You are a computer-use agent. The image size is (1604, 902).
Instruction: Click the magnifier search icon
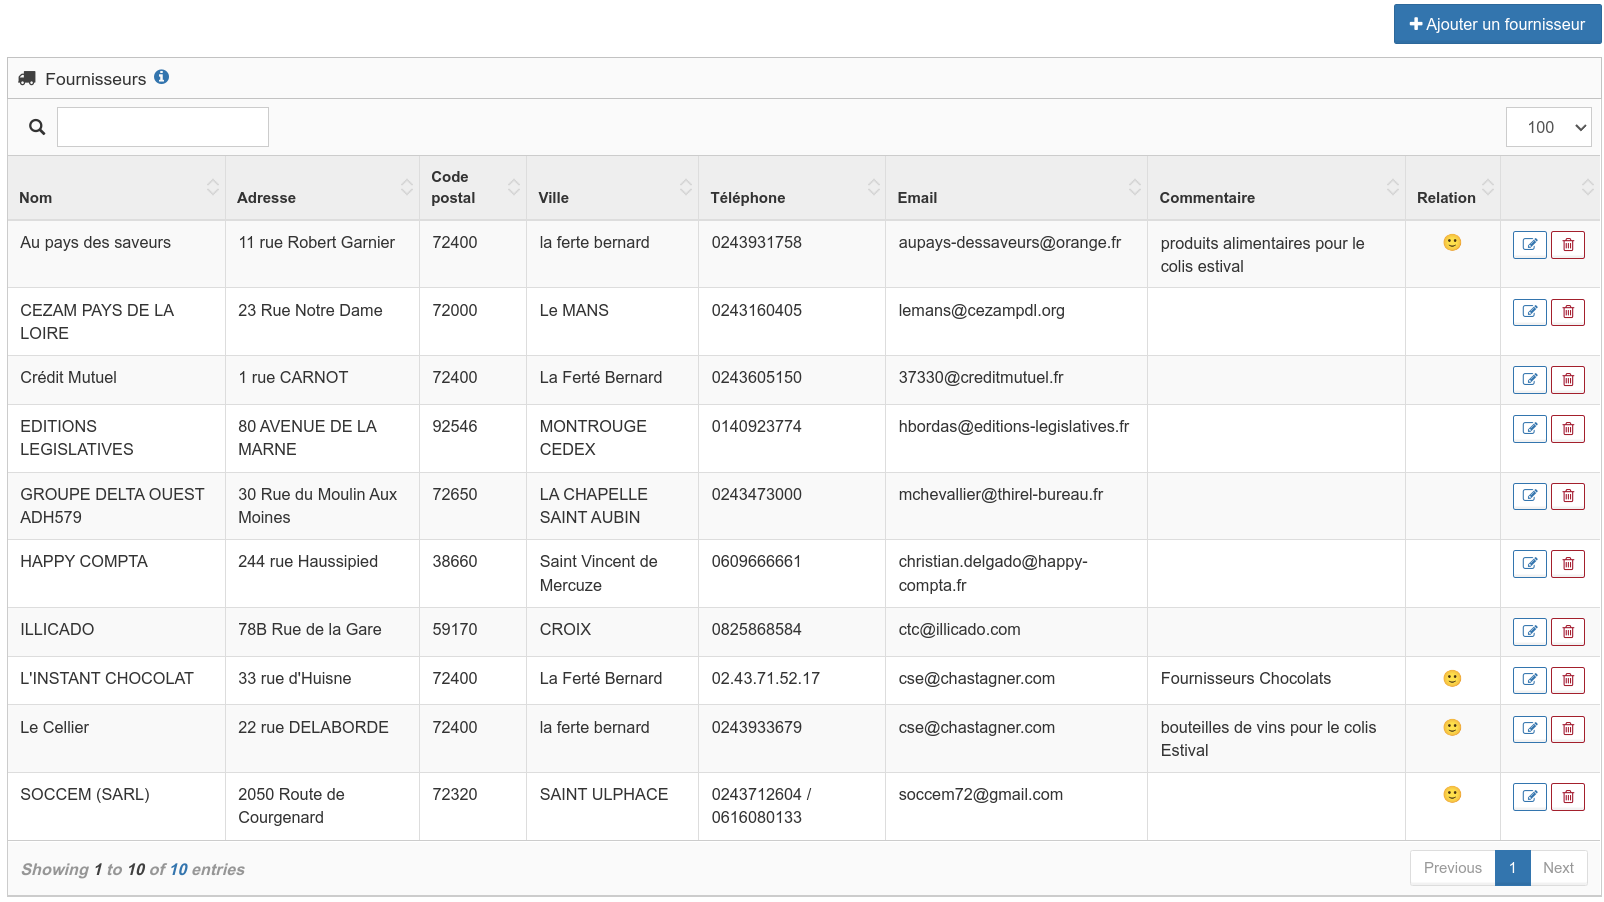37,127
